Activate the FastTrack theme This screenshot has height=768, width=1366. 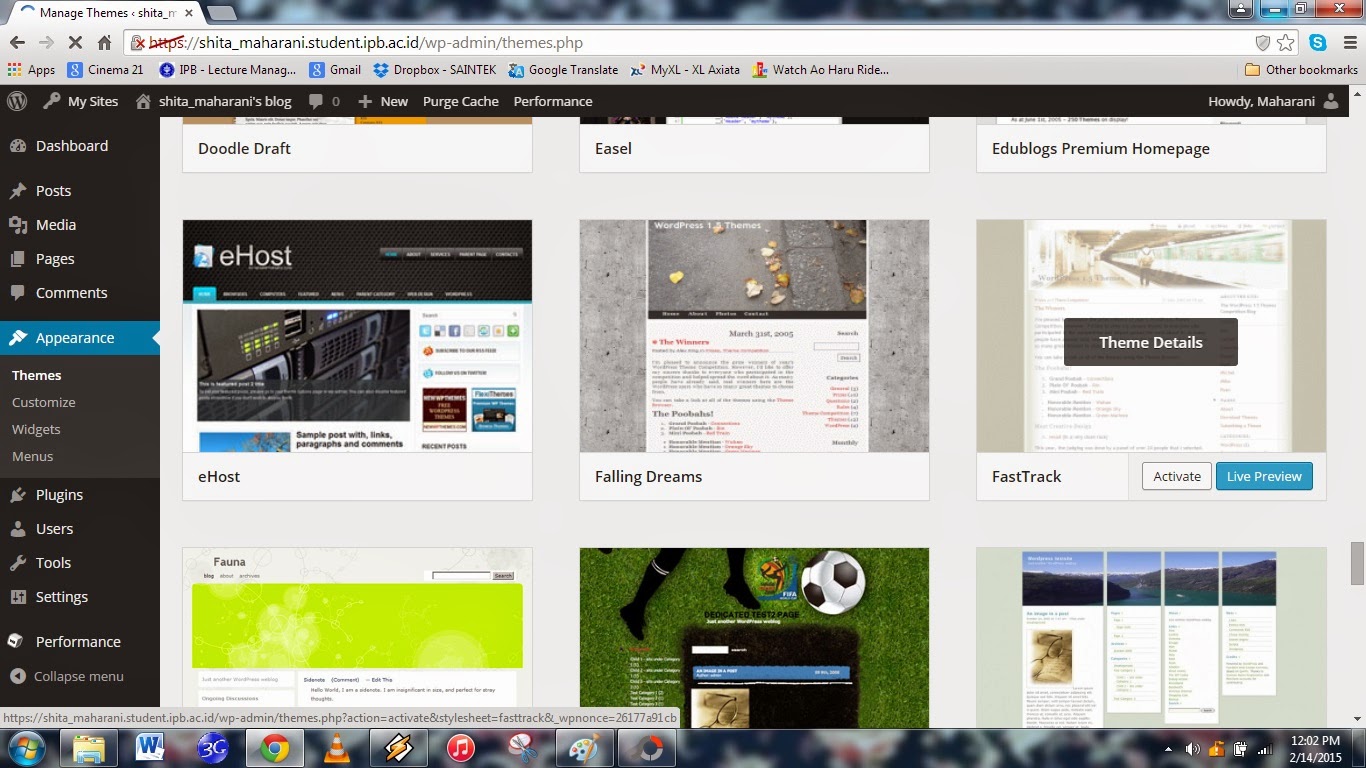click(x=1177, y=476)
